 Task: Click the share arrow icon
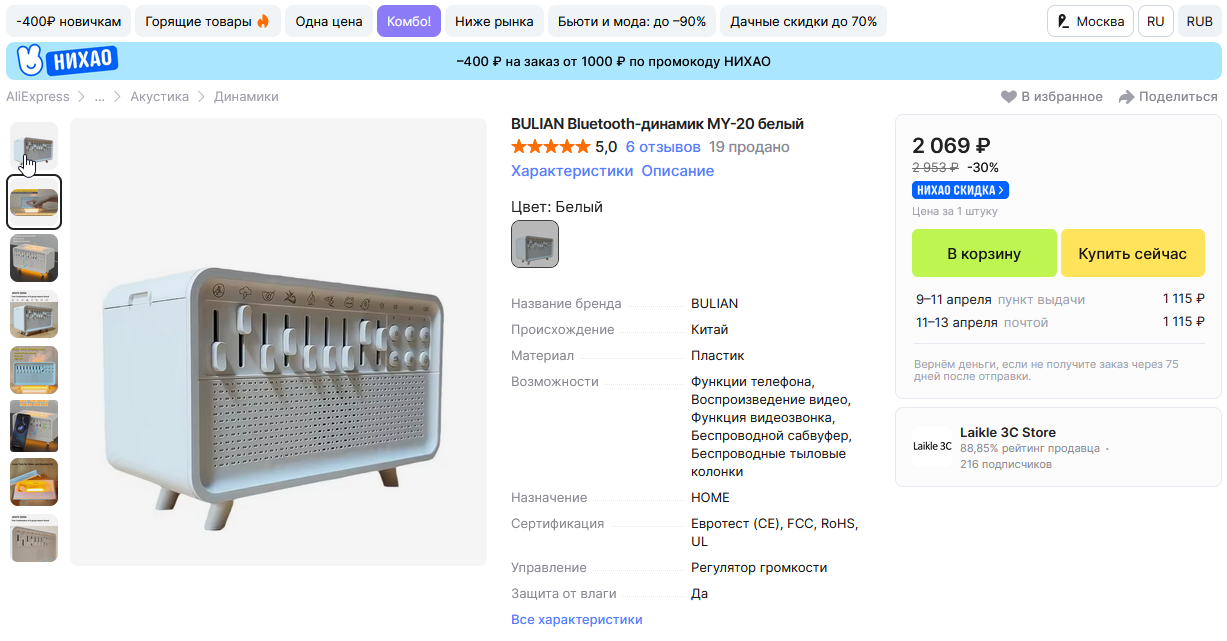(1126, 97)
